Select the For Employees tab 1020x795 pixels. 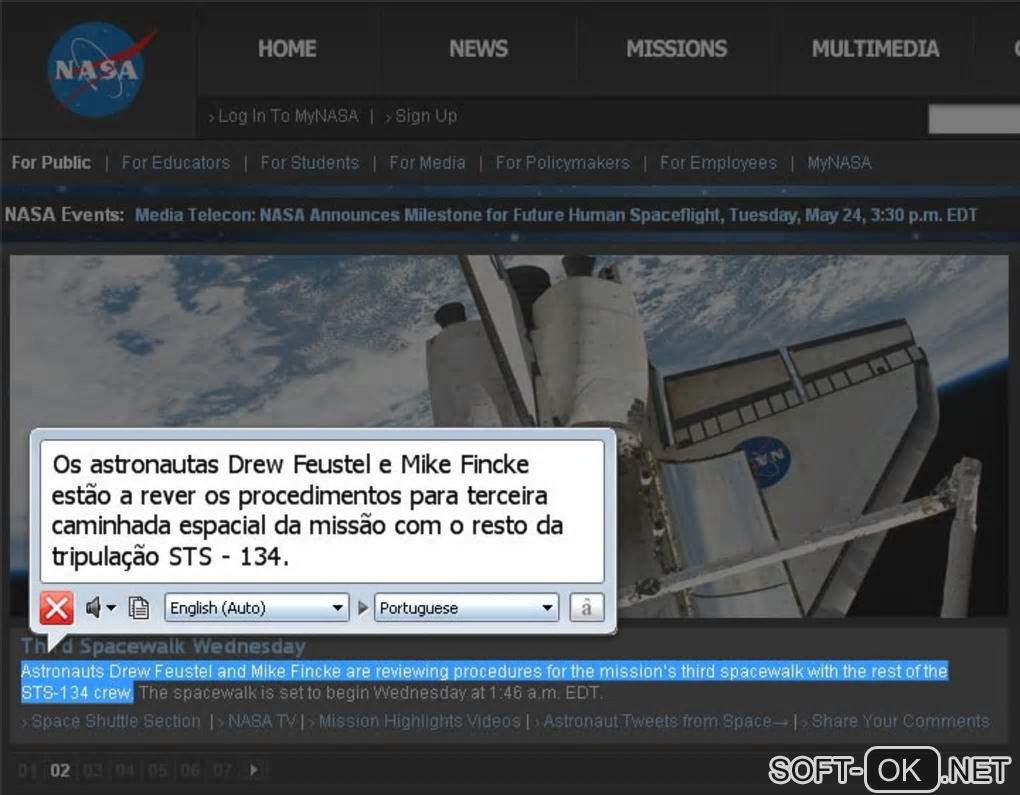[718, 163]
